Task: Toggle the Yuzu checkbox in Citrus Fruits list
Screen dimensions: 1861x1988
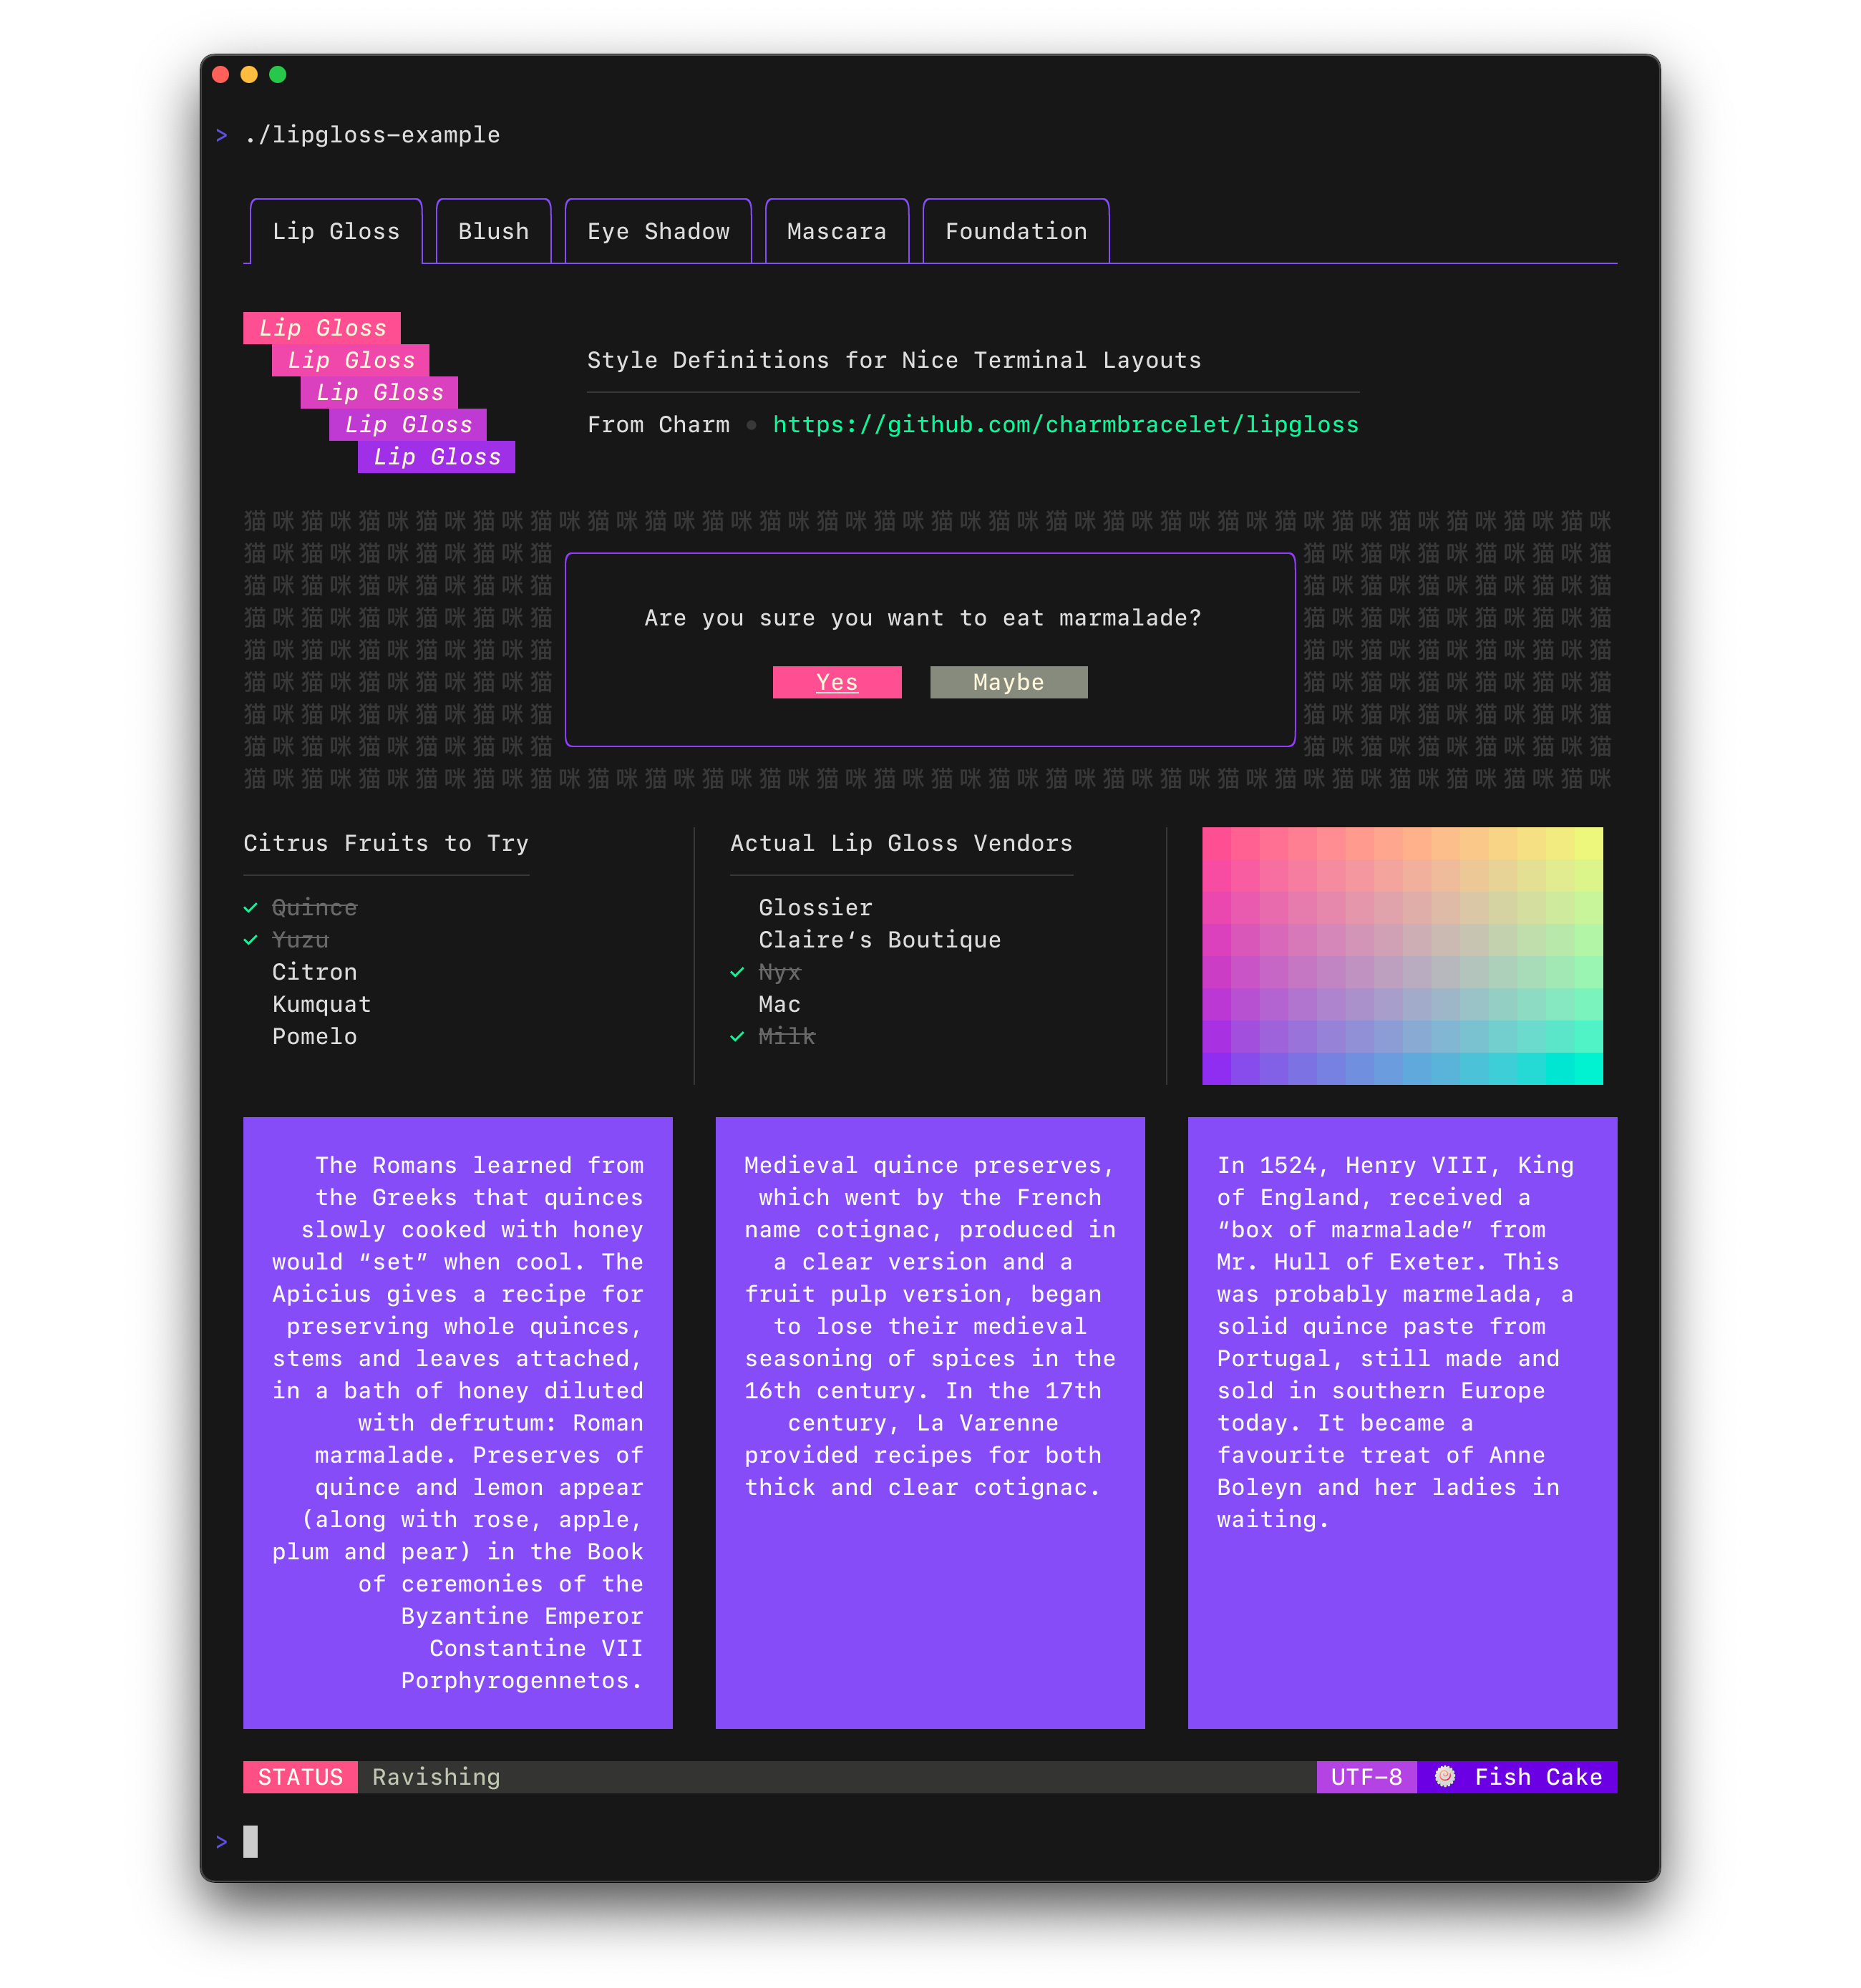Action: pos(253,939)
